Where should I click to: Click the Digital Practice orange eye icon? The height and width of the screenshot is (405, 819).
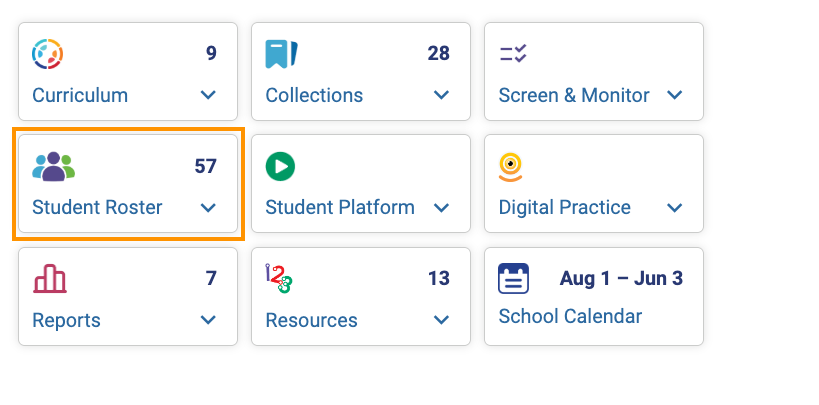coord(512,166)
